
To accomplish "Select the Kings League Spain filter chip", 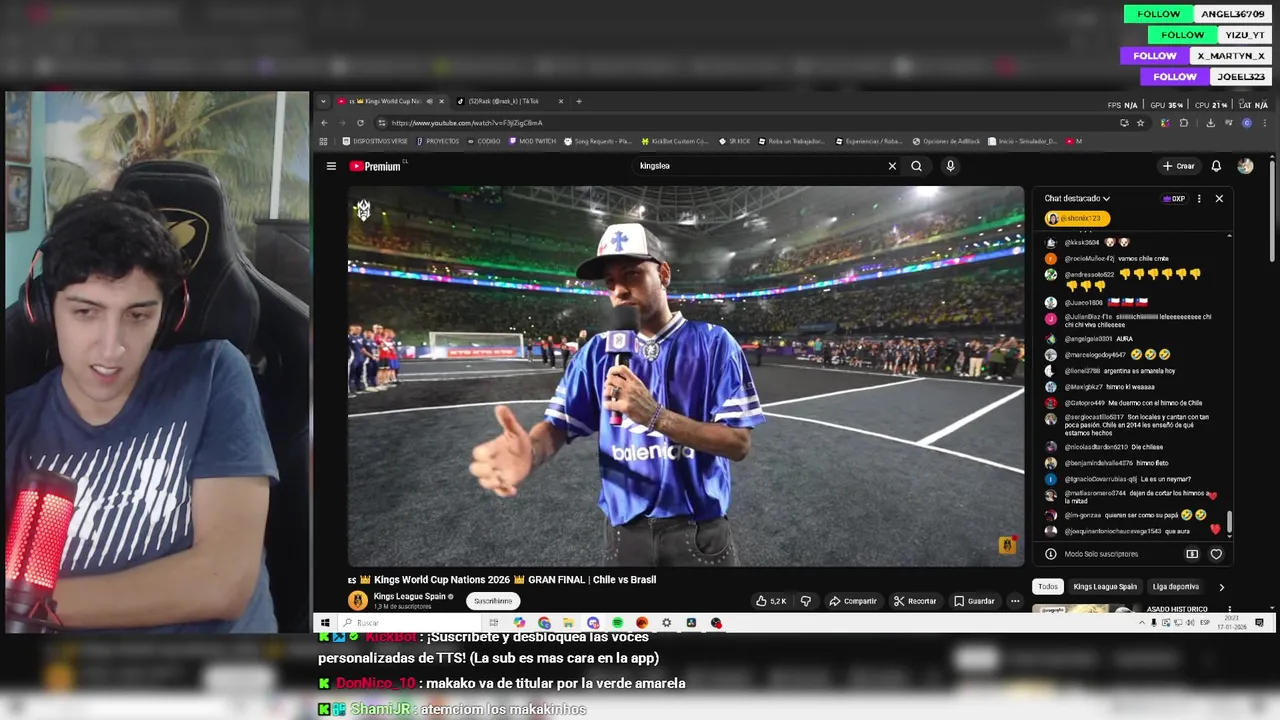I will pos(1105,587).
